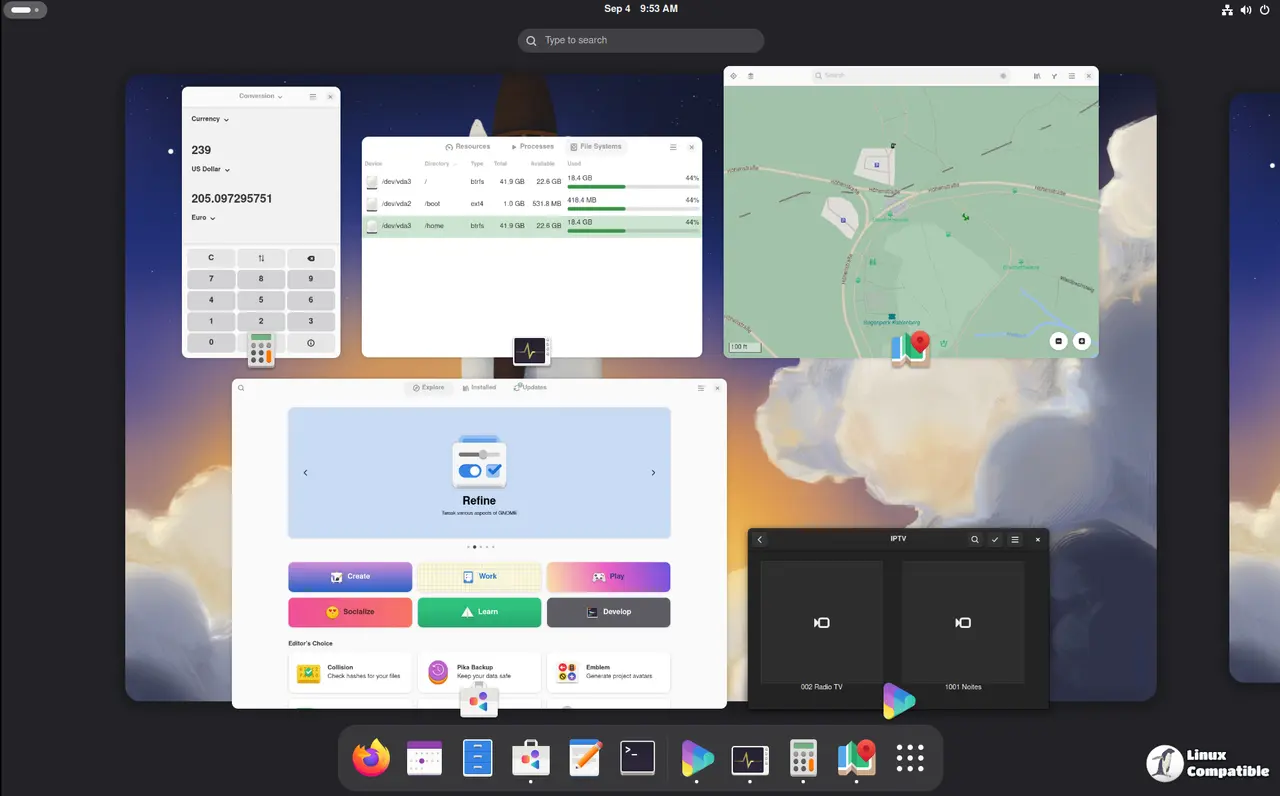The image size is (1280, 796).
Task: Launch Firefox from the dock
Action: (x=371, y=758)
